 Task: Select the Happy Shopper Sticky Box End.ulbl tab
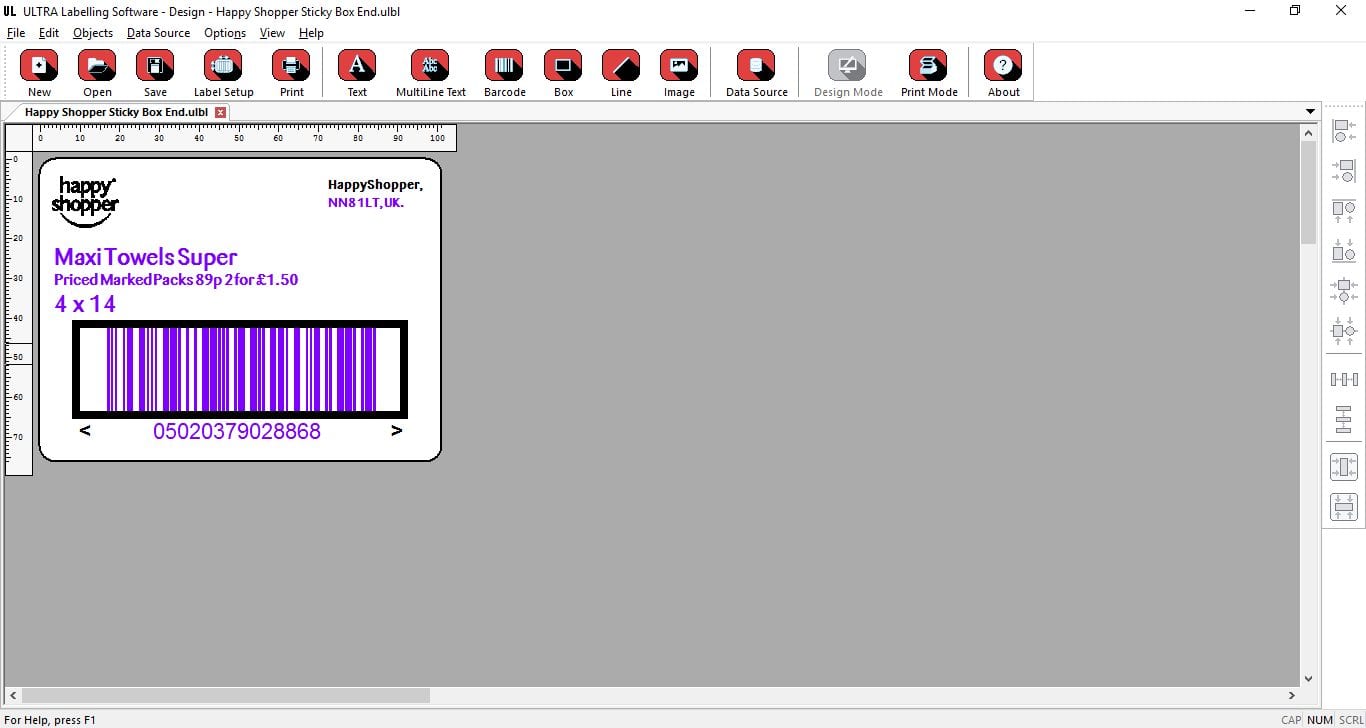[x=116, y=112]
